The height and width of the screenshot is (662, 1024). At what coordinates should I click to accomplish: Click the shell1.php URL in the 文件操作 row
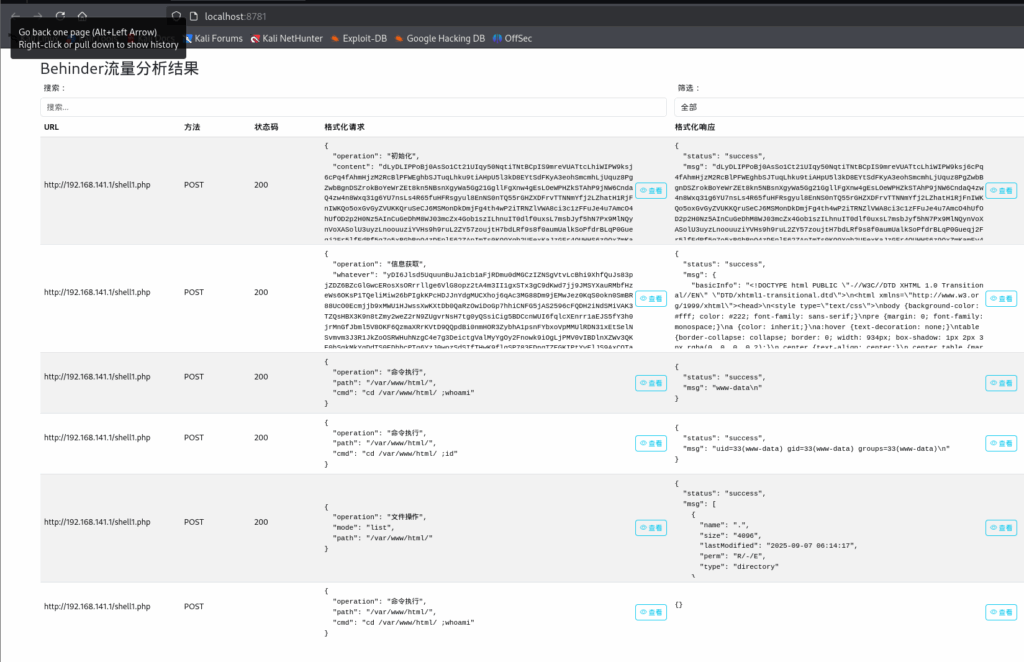point(97,522)
